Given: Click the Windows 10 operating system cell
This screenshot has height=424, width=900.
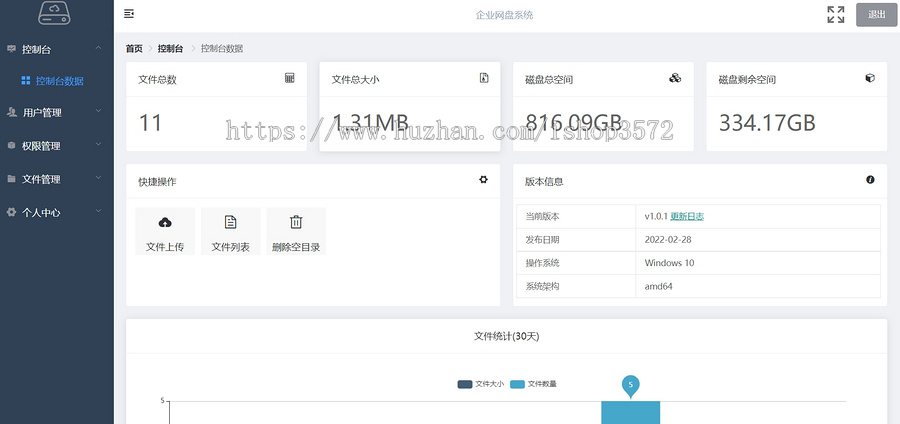Looking at the screenshot, I should coord(758,263).
